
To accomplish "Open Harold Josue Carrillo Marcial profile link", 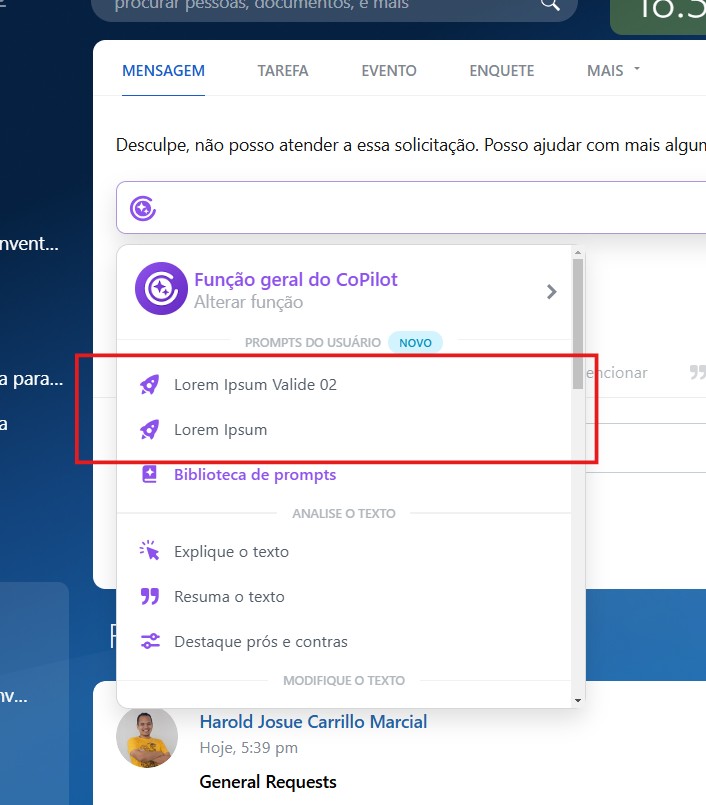I will (313, 722).
